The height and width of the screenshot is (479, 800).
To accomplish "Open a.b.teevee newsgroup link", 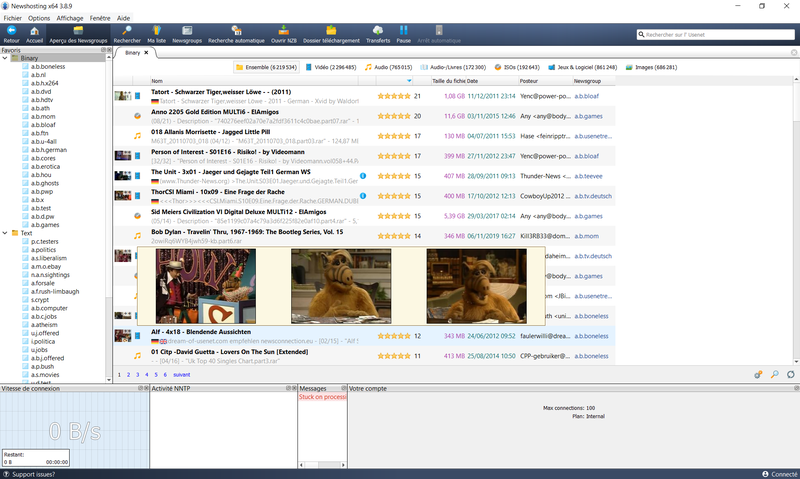I will click(588, 176).
